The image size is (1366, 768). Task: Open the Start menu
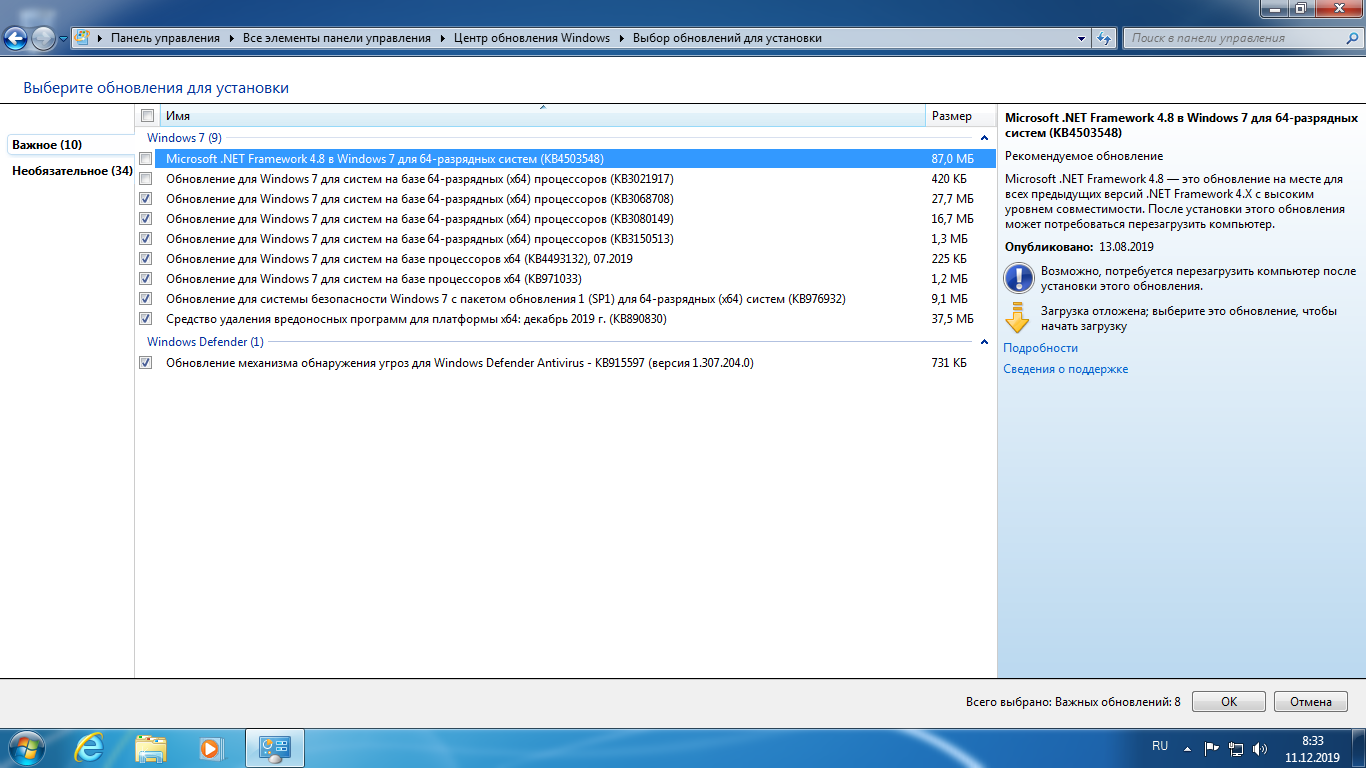[x=26, y=748]
